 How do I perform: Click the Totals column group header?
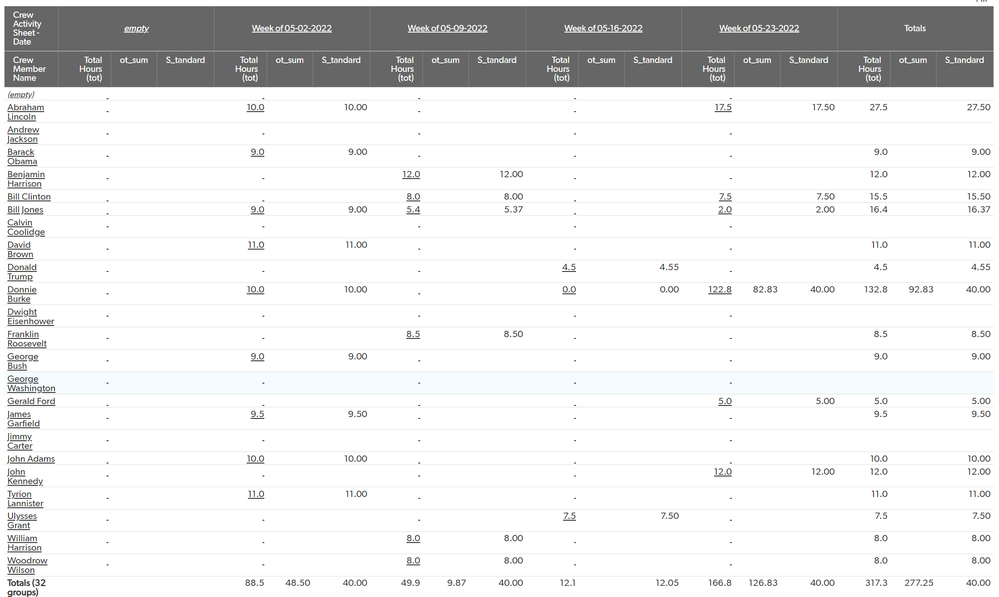point(915,28)
